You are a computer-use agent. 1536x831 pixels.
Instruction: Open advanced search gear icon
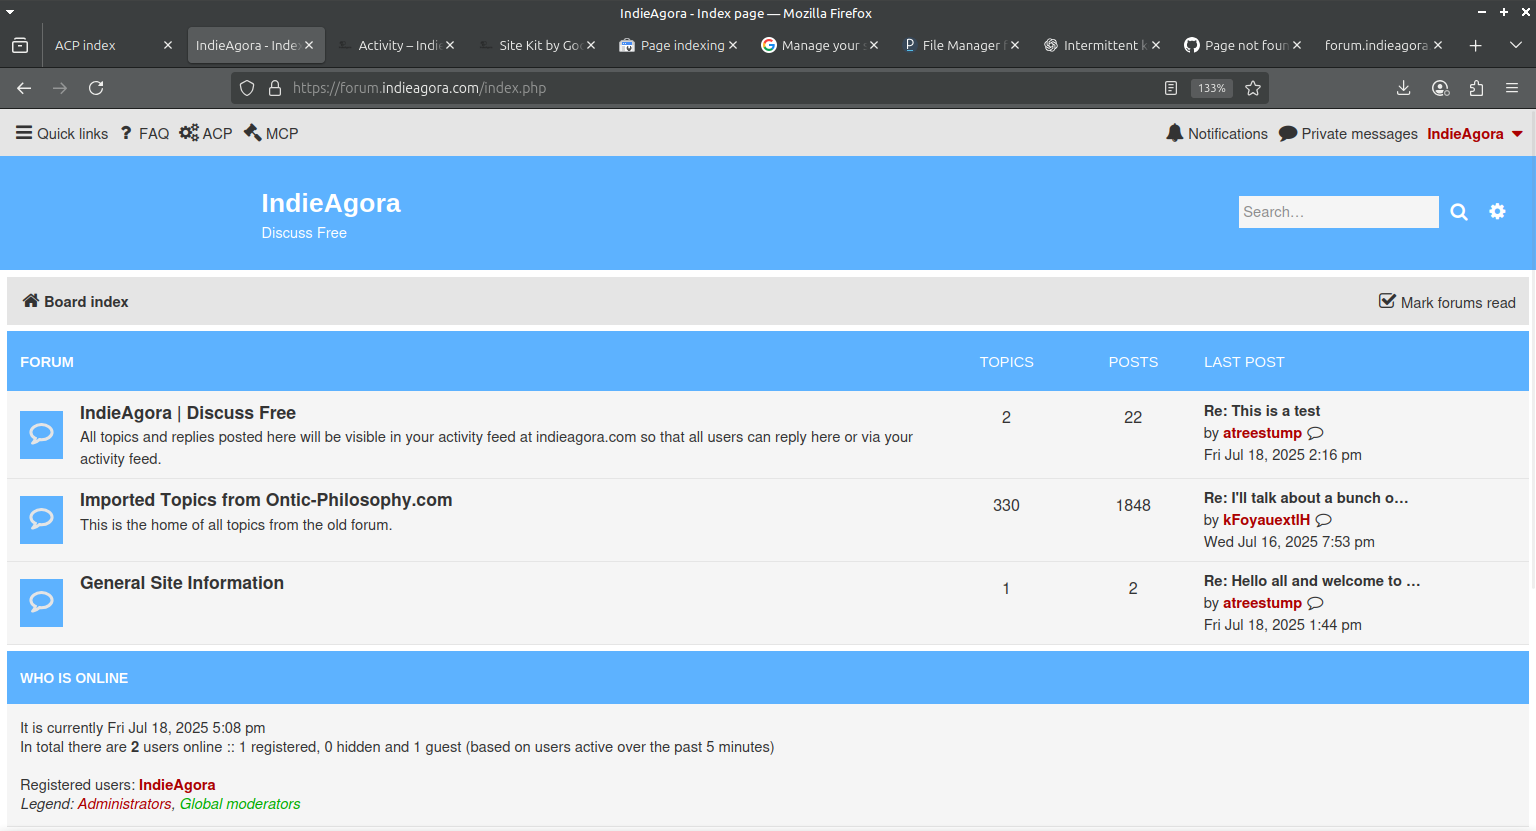[1497, 212]
